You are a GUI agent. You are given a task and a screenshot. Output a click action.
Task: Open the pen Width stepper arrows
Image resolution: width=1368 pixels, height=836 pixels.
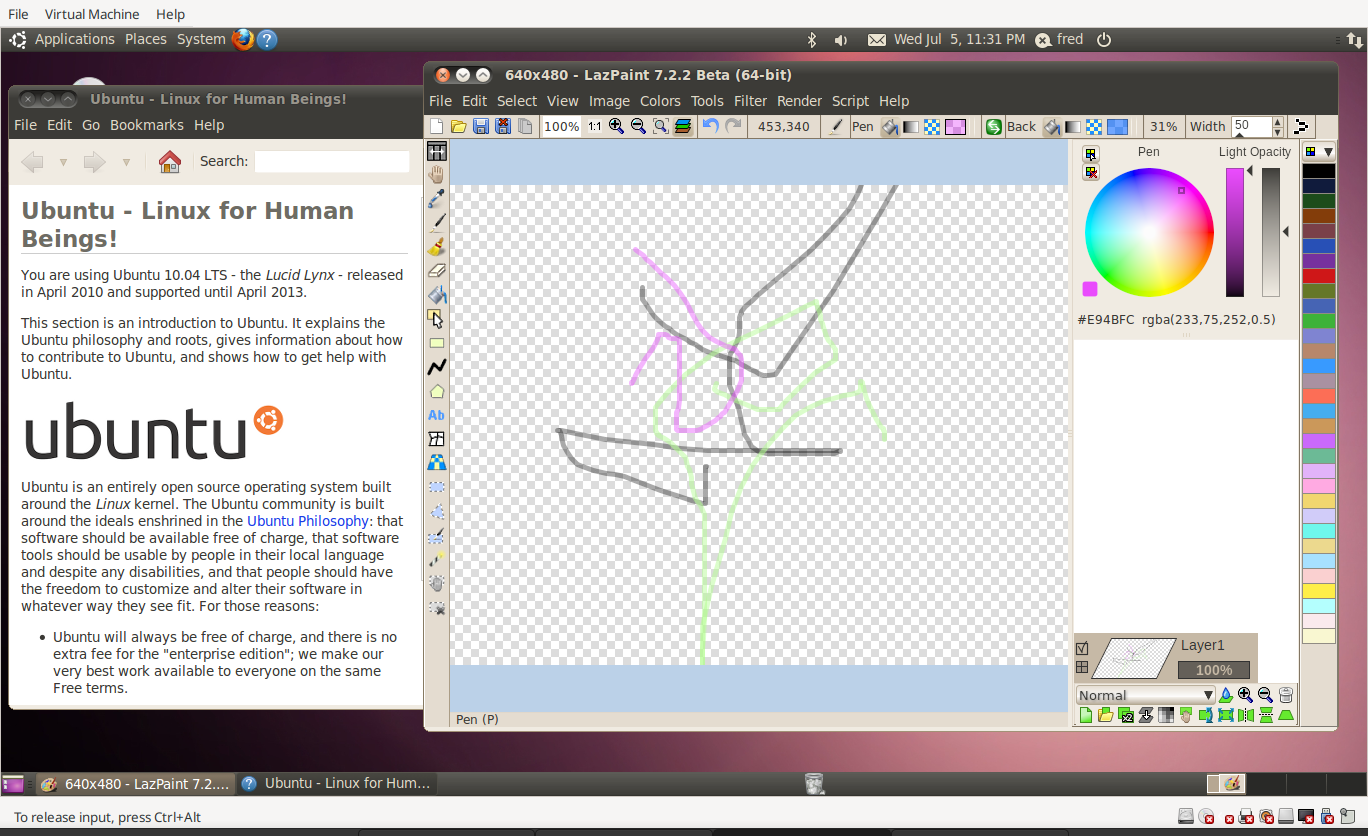[x=1278, y=127]
